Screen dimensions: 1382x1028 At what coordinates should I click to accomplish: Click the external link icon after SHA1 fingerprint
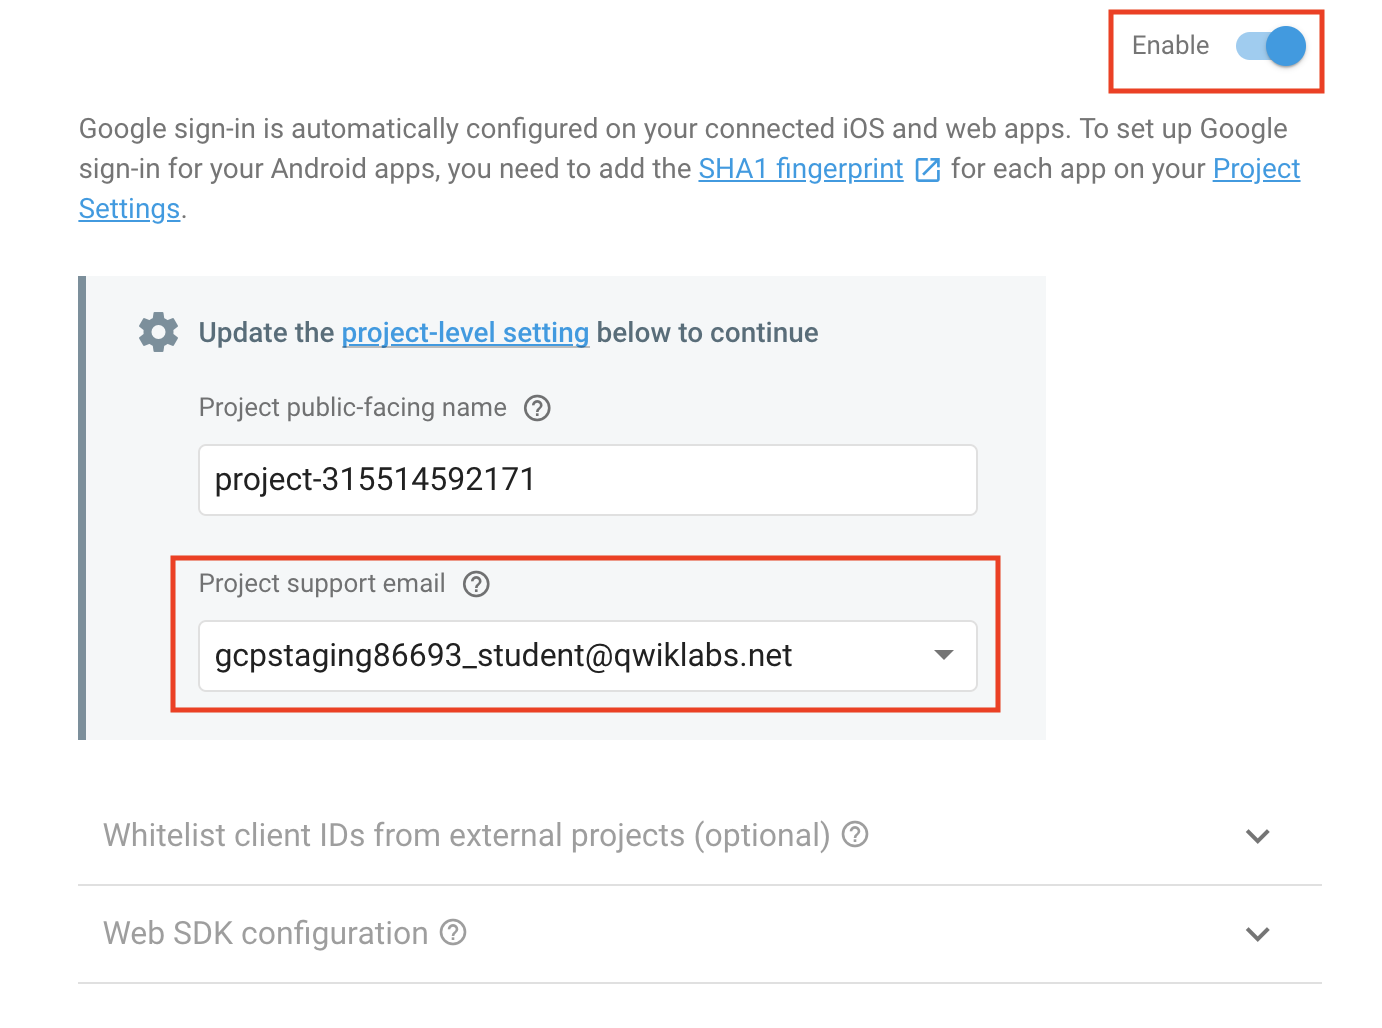tap(928, 170)
